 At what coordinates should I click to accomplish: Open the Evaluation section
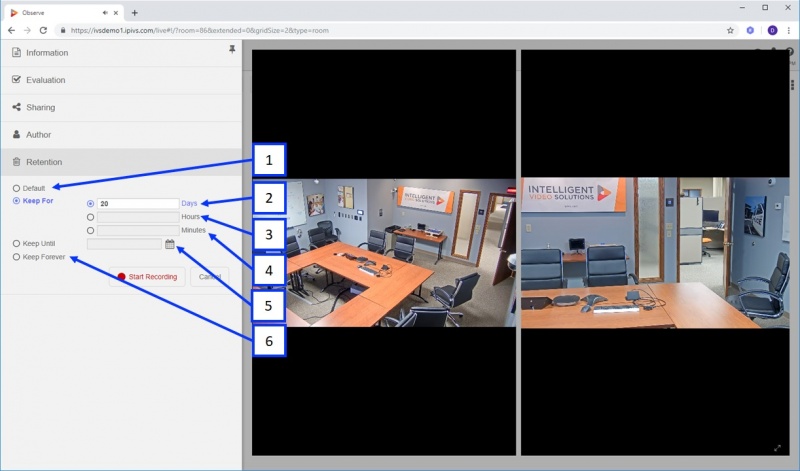tap(121, 80)
